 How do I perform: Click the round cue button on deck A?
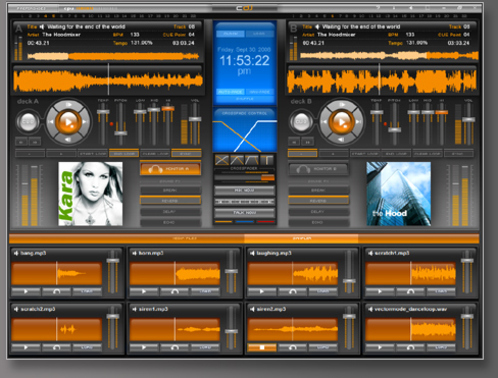[x=28, y=122]
